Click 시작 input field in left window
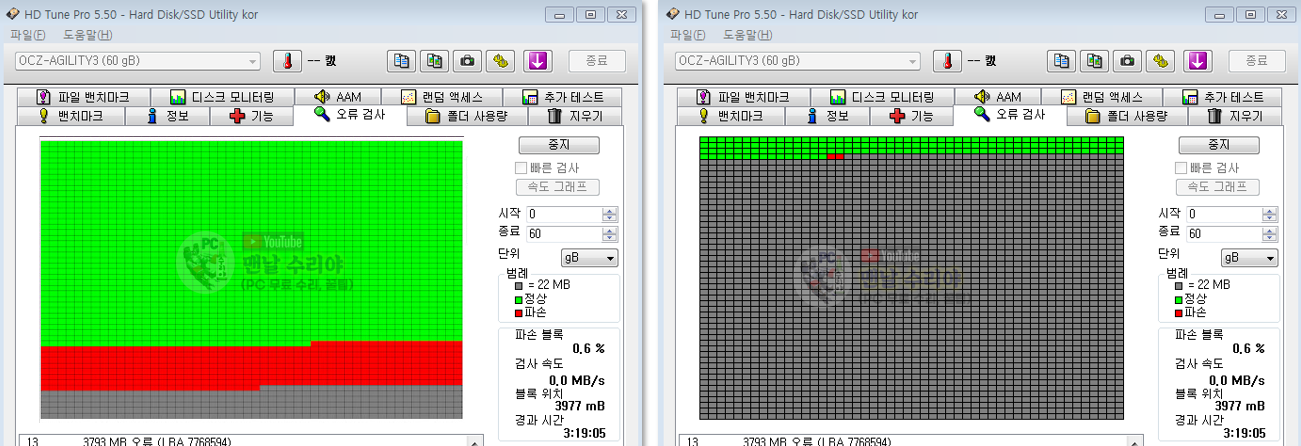 click(x=565, y=214)
